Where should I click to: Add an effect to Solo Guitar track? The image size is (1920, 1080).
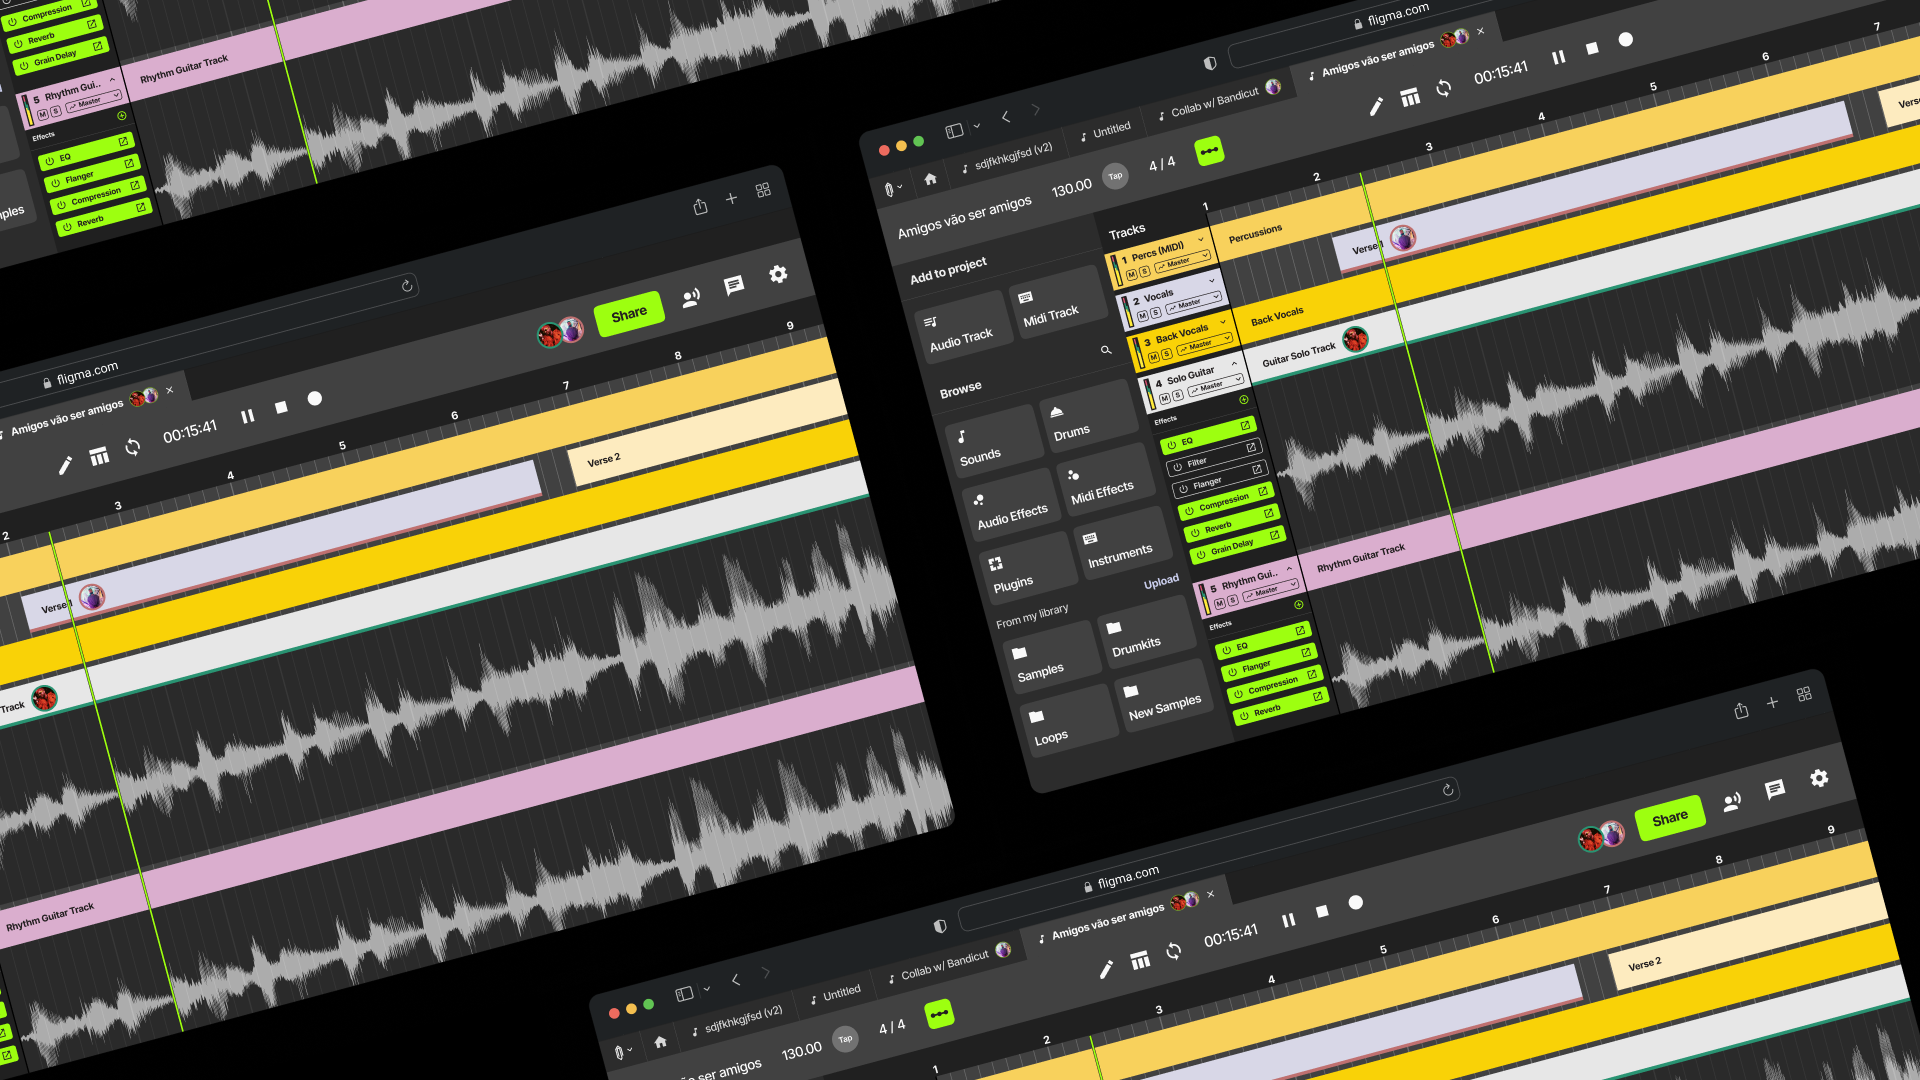tap(1244, 400)
